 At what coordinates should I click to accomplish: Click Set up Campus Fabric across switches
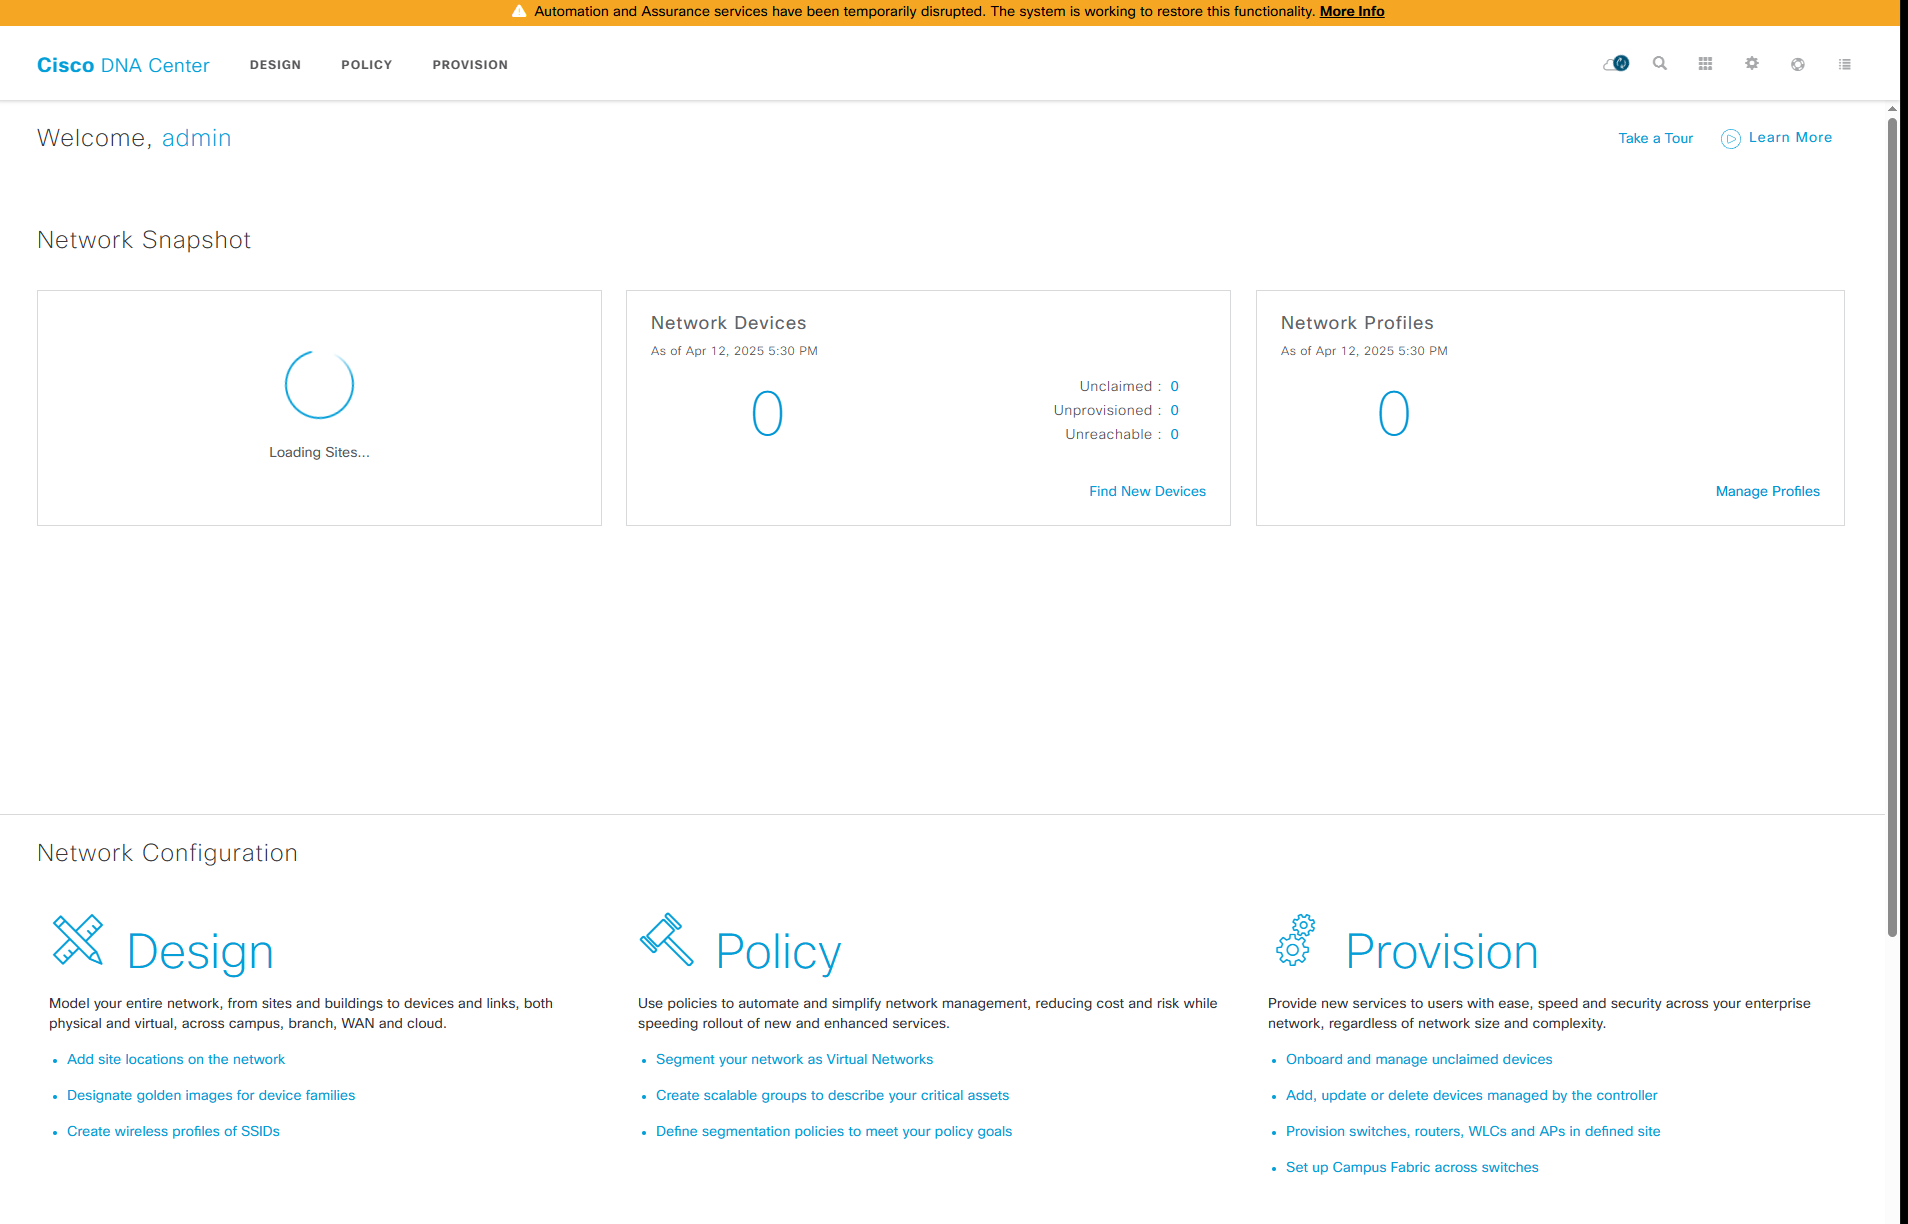(1412, 1167)
